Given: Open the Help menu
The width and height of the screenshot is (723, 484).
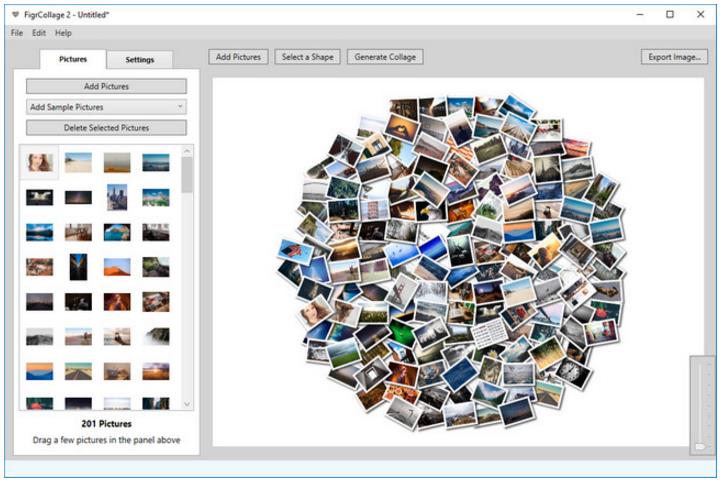Looking at the screenshot, I should click(x=63, y=33).
